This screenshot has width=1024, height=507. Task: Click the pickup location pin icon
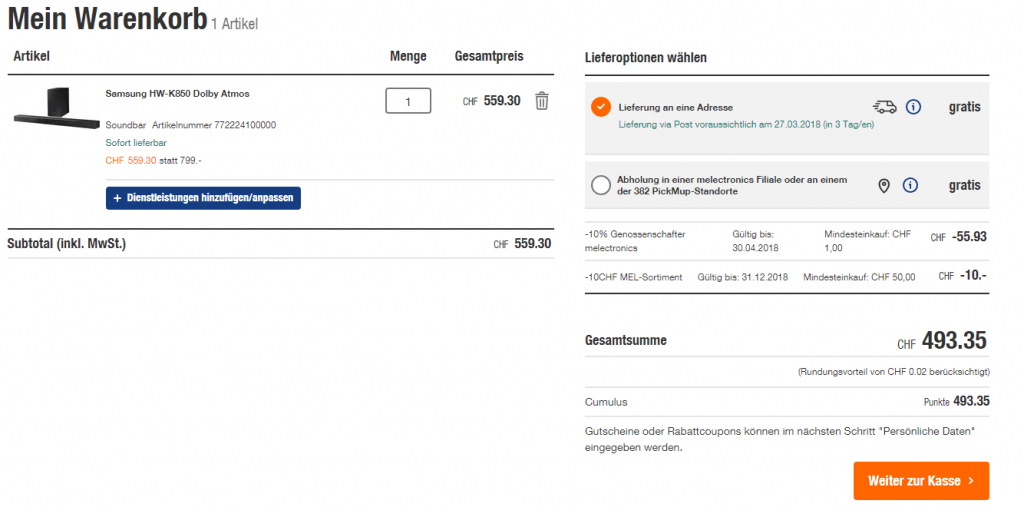click(884, 185)
